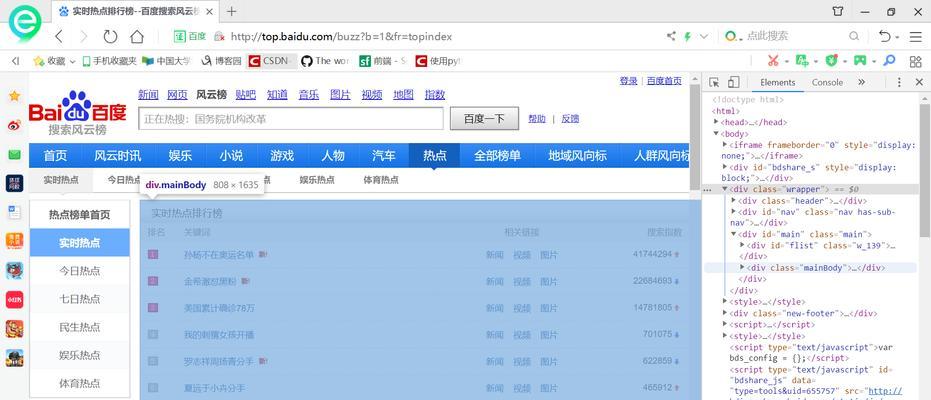931x400 pixels.
Task: Click the 登录 login link
Action: (628, 81)
